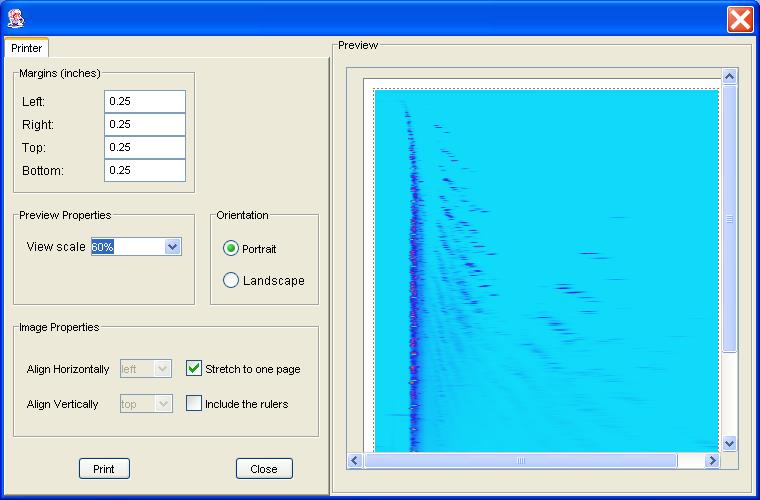Click the Margins (inches) group label

point(60,73)
